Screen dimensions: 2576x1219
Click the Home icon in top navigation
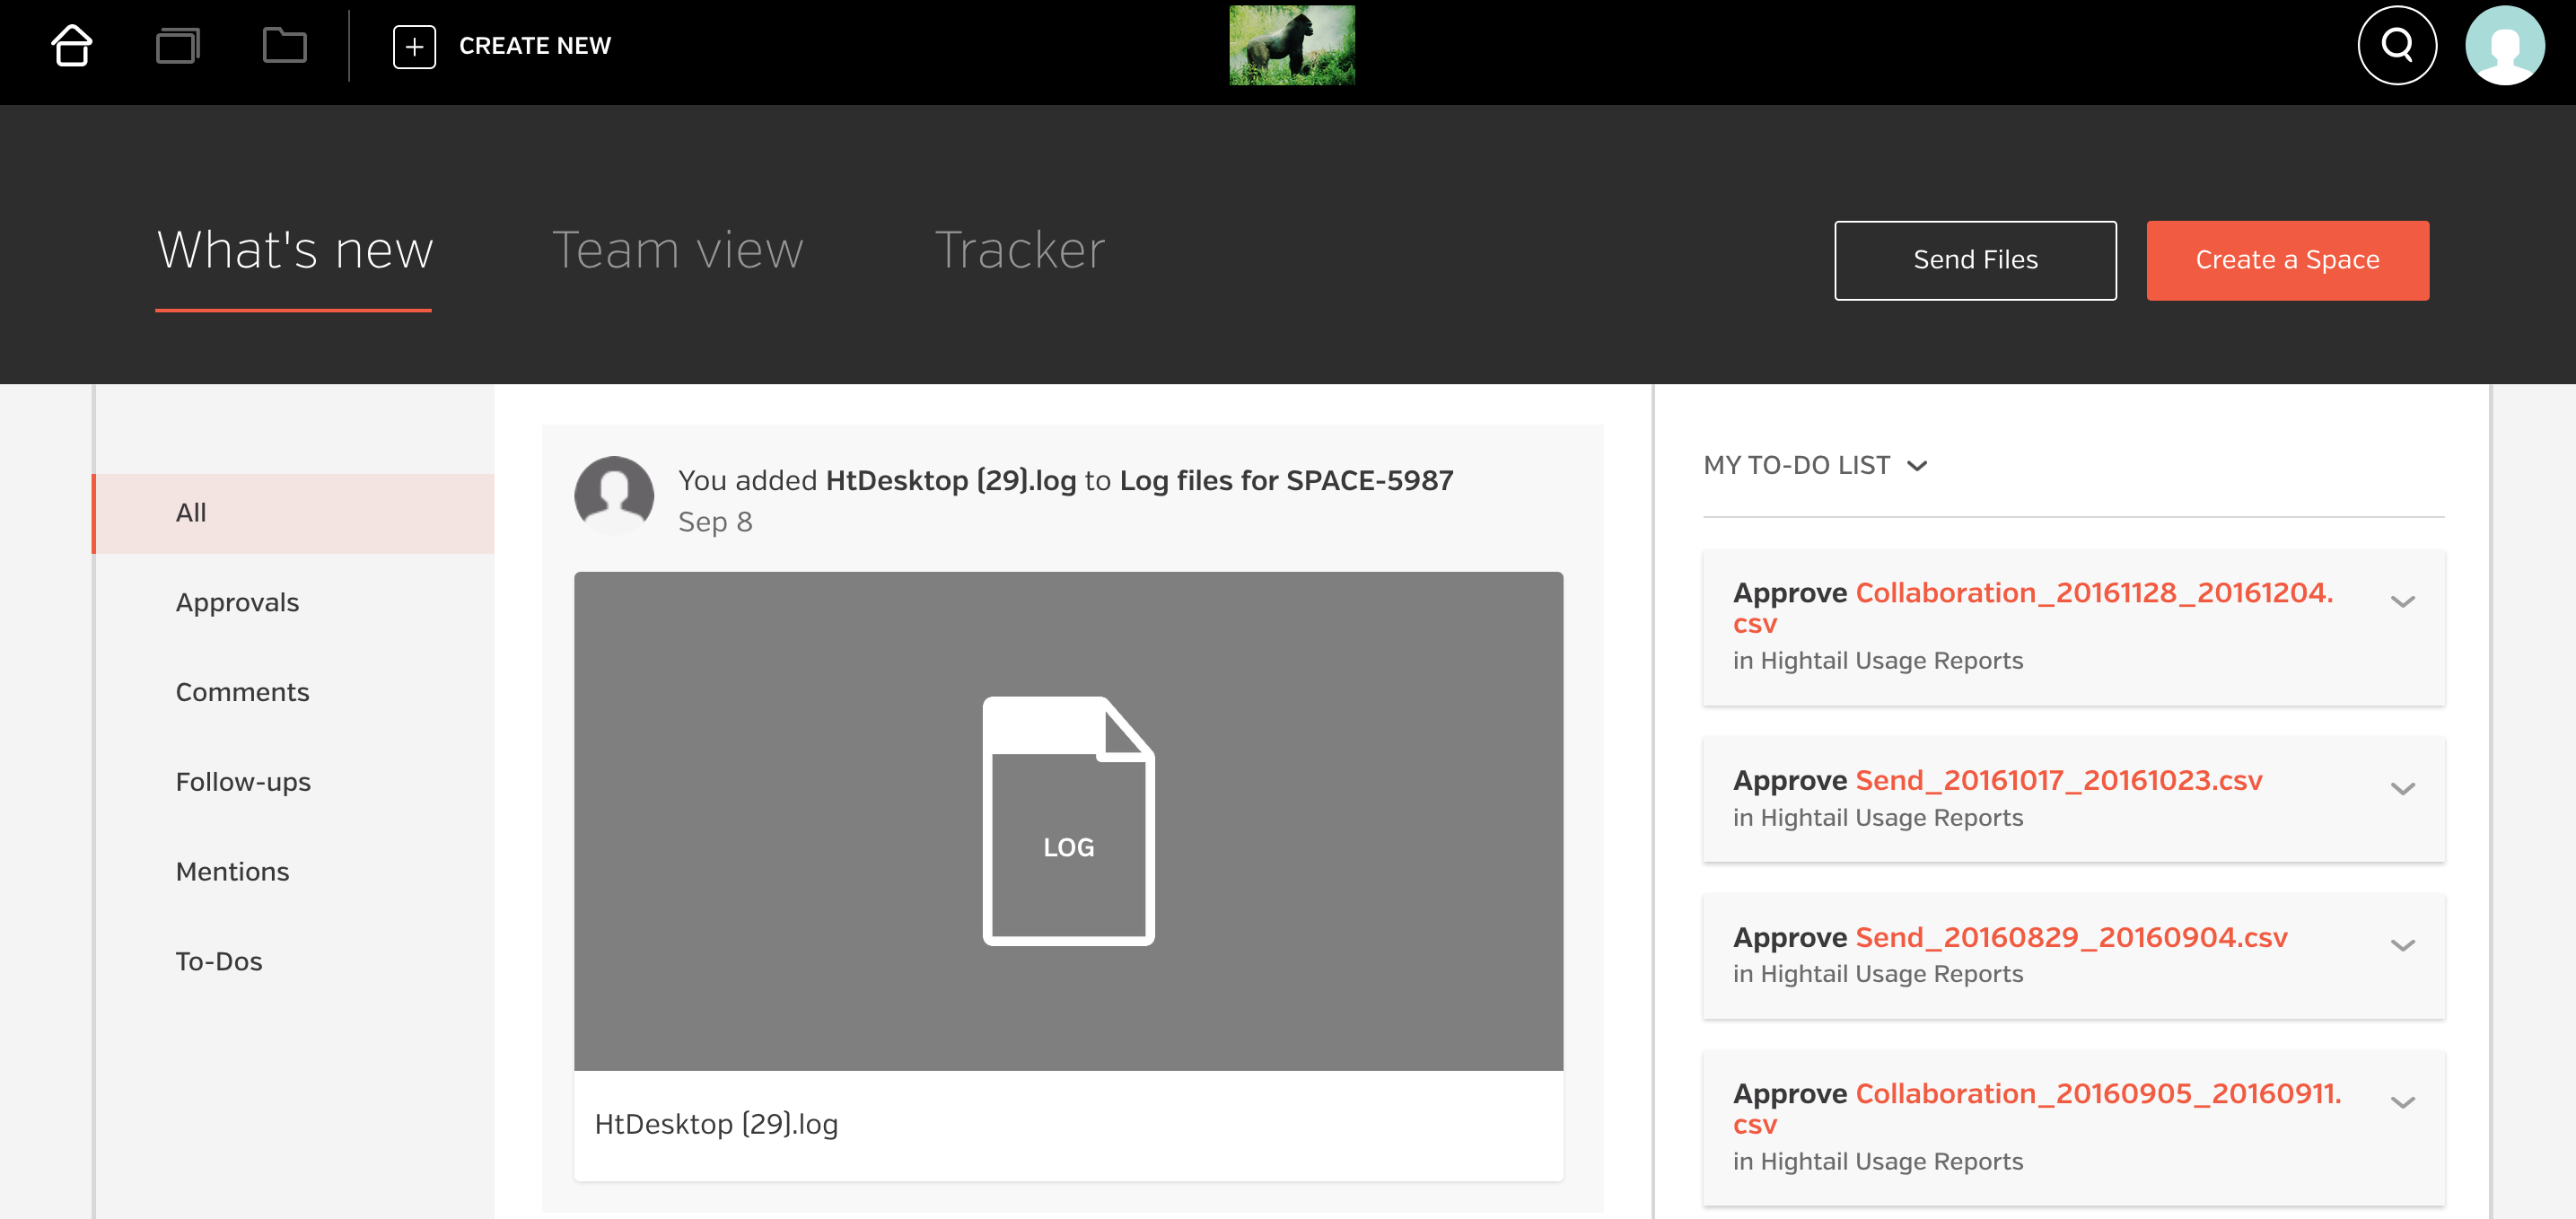tap(73, 44)
